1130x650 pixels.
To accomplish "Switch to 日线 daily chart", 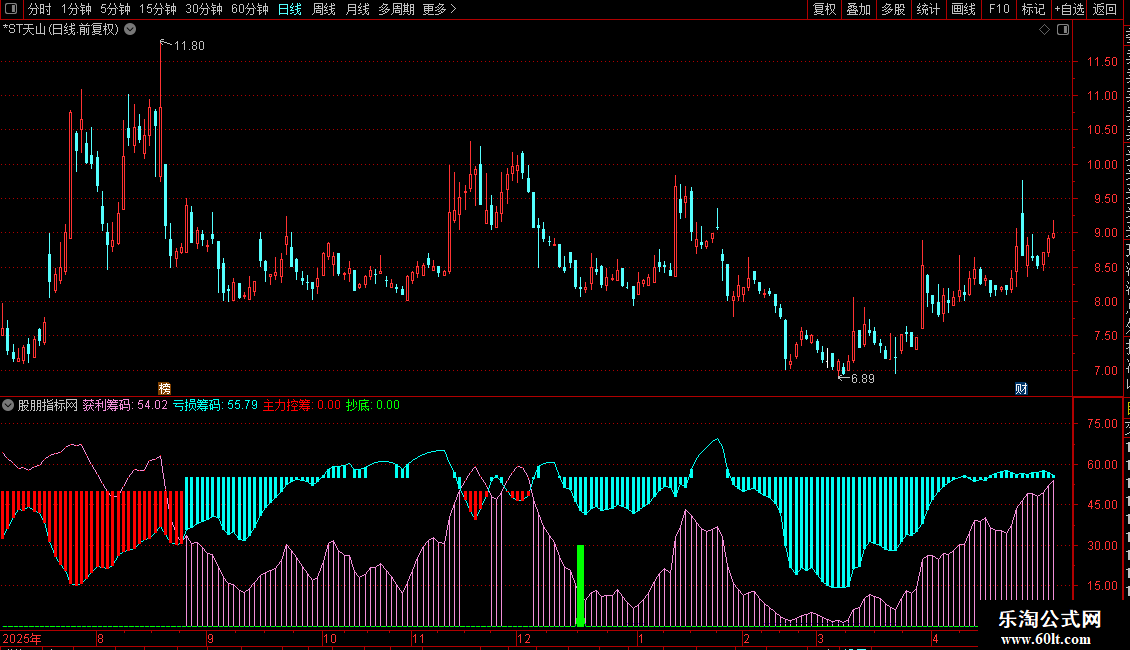I will (290, 9).
